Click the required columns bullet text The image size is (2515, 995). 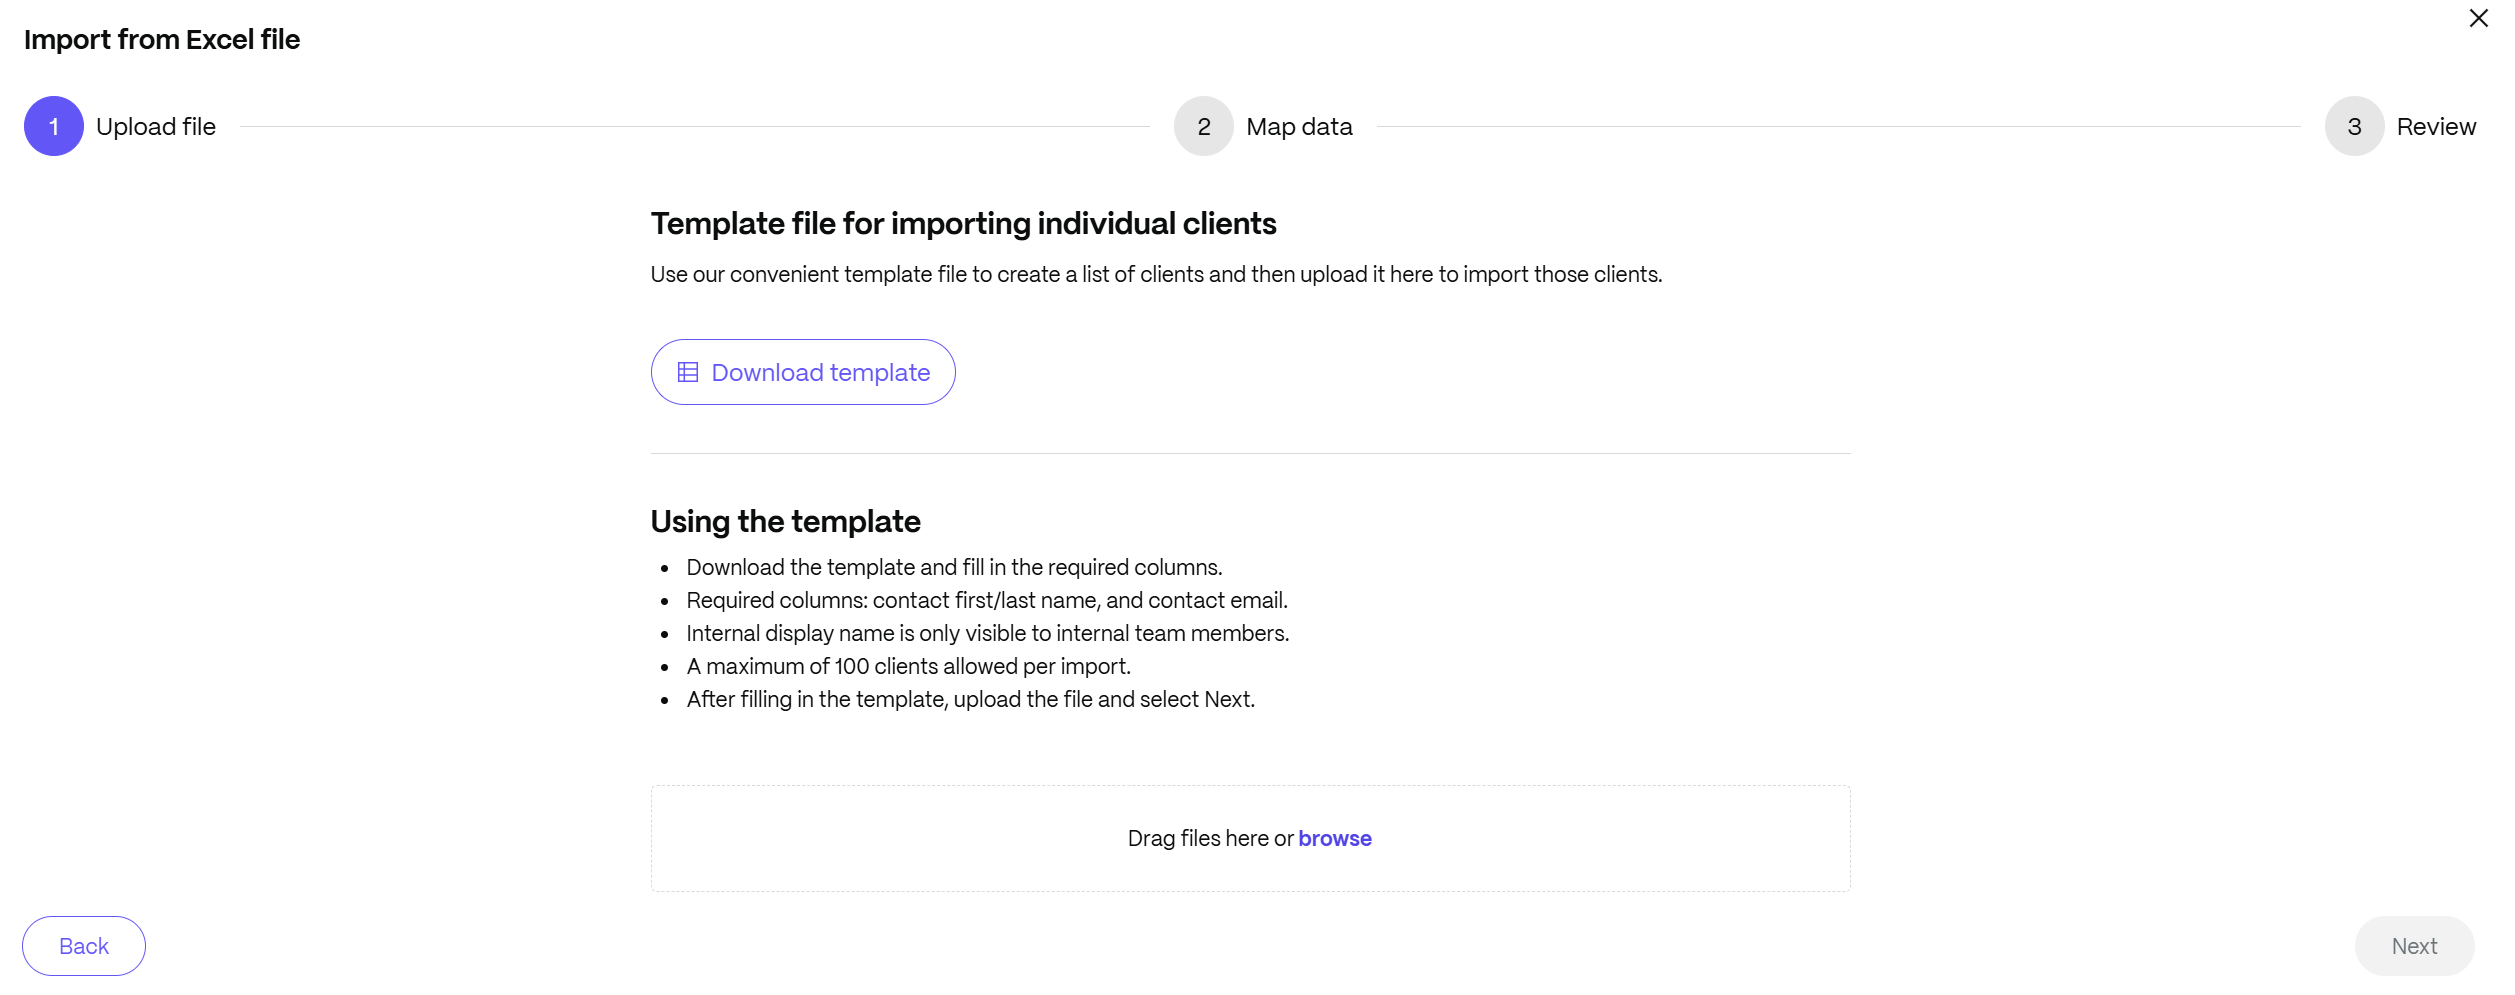coord(986,599)
